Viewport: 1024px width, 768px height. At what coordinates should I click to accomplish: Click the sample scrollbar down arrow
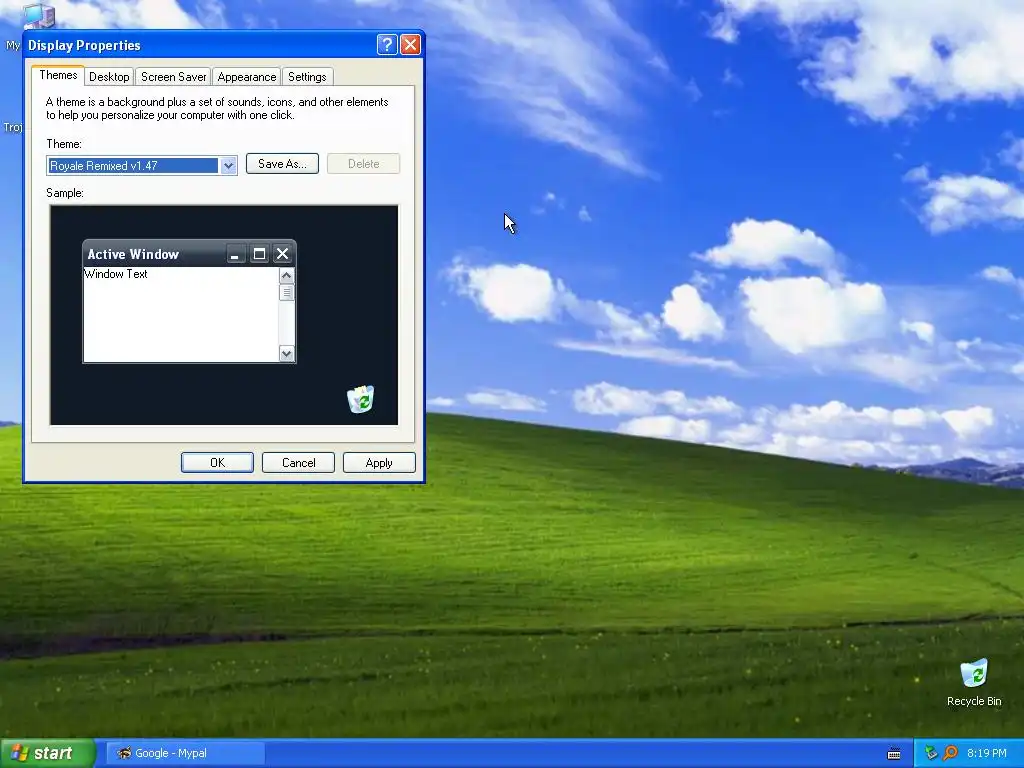(x=287, y=353)
